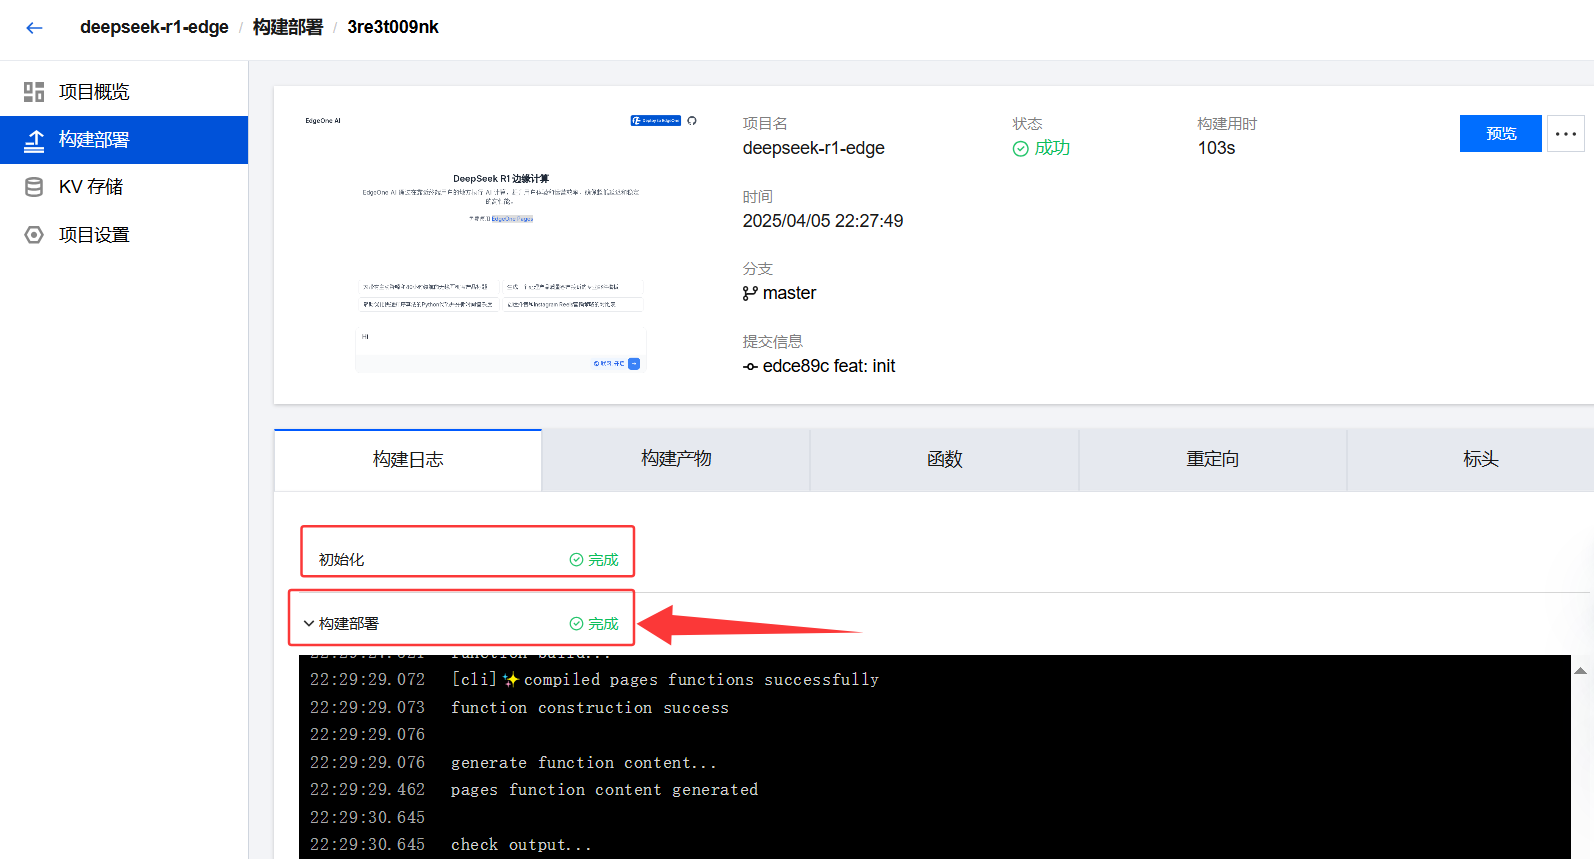This screenshot has width=1594, height=859.
Task: Click 完成 check icon in 初始化 row
Action: click(576, 560)
